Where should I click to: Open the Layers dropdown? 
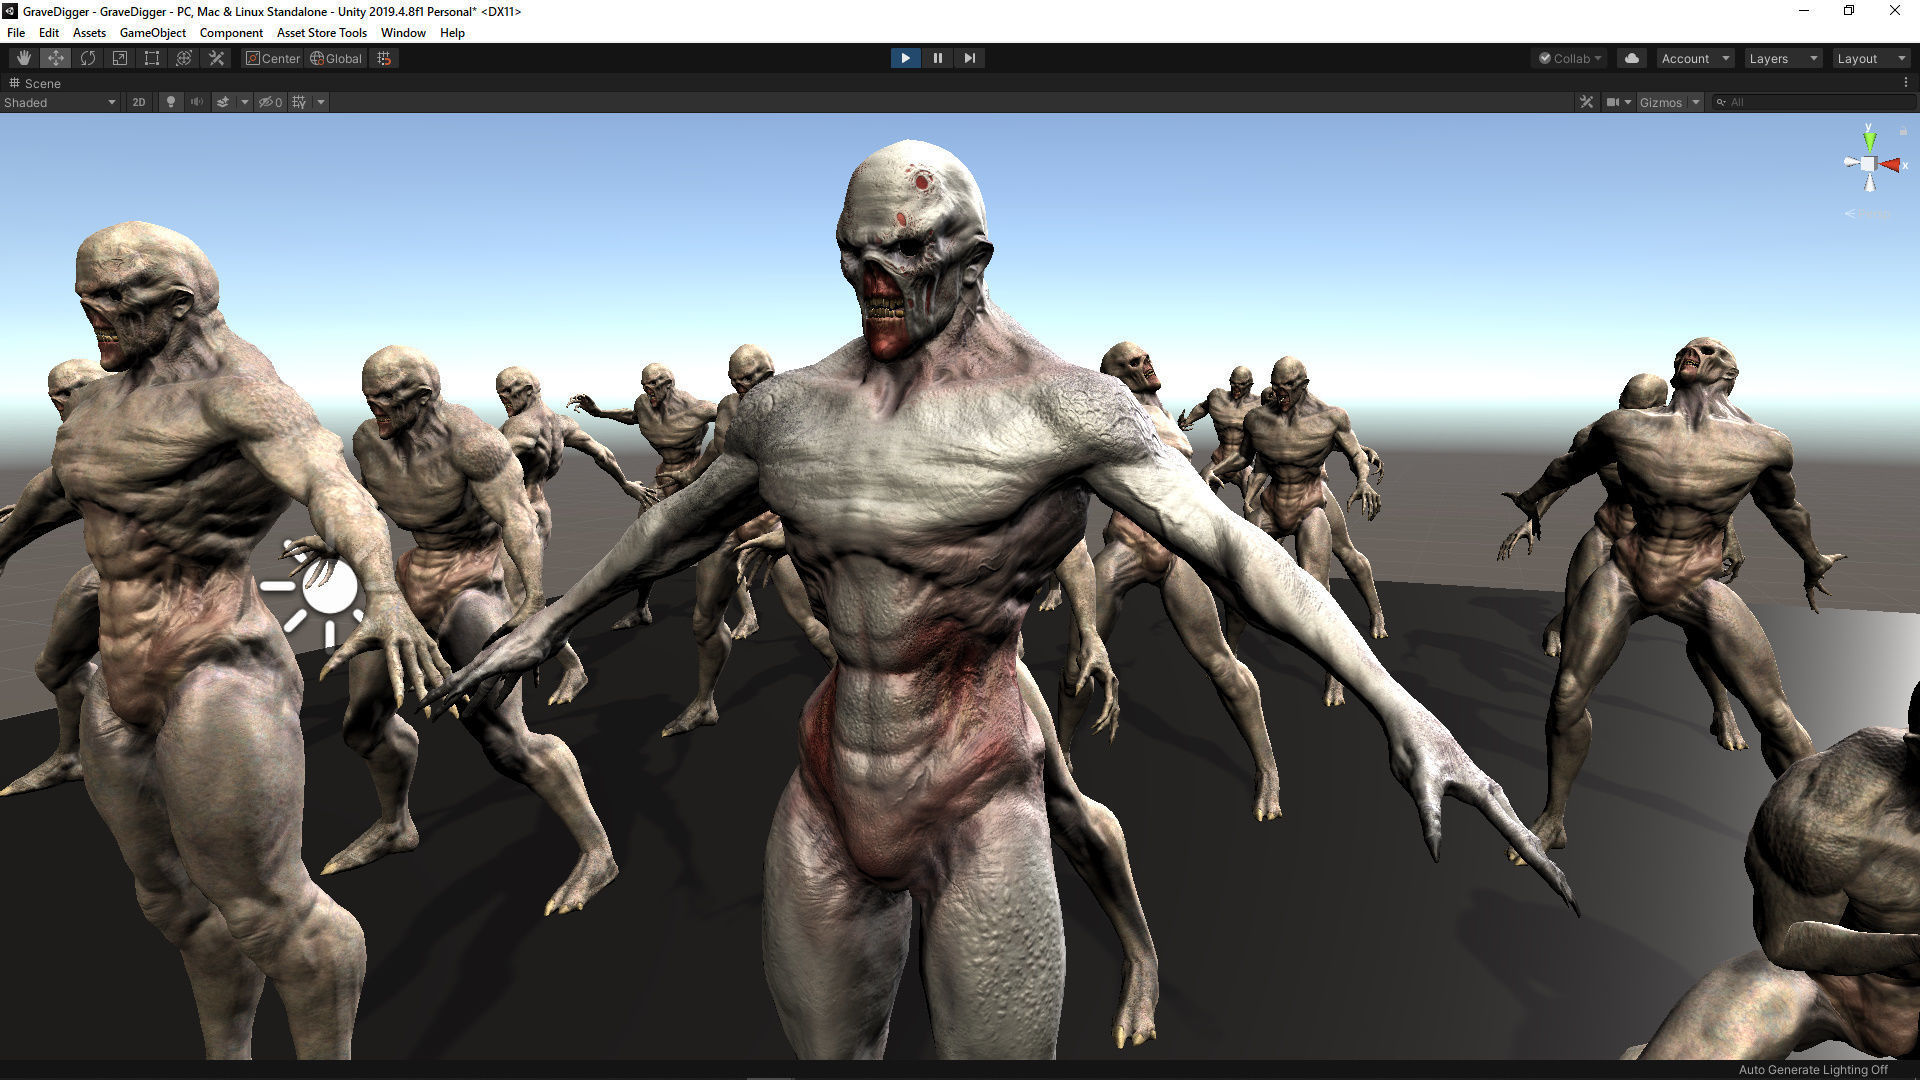1782,58
